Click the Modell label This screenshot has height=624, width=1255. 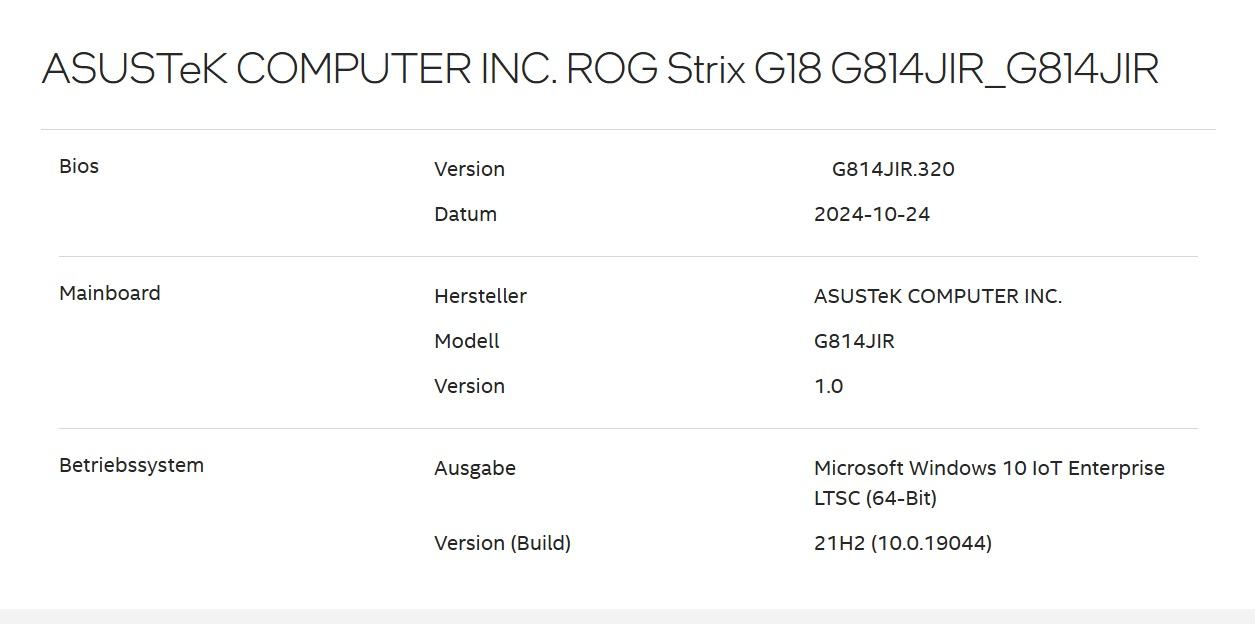tap(467, 341)
